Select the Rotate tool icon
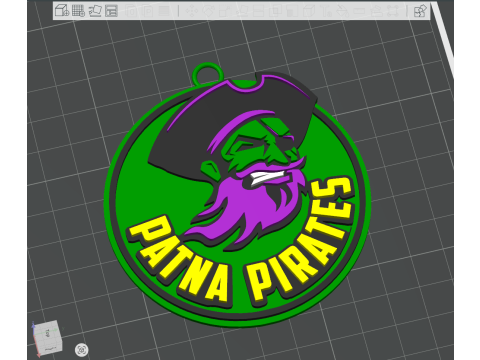The image size is (480, 360). pyautogui.click(x=209, y=11)
